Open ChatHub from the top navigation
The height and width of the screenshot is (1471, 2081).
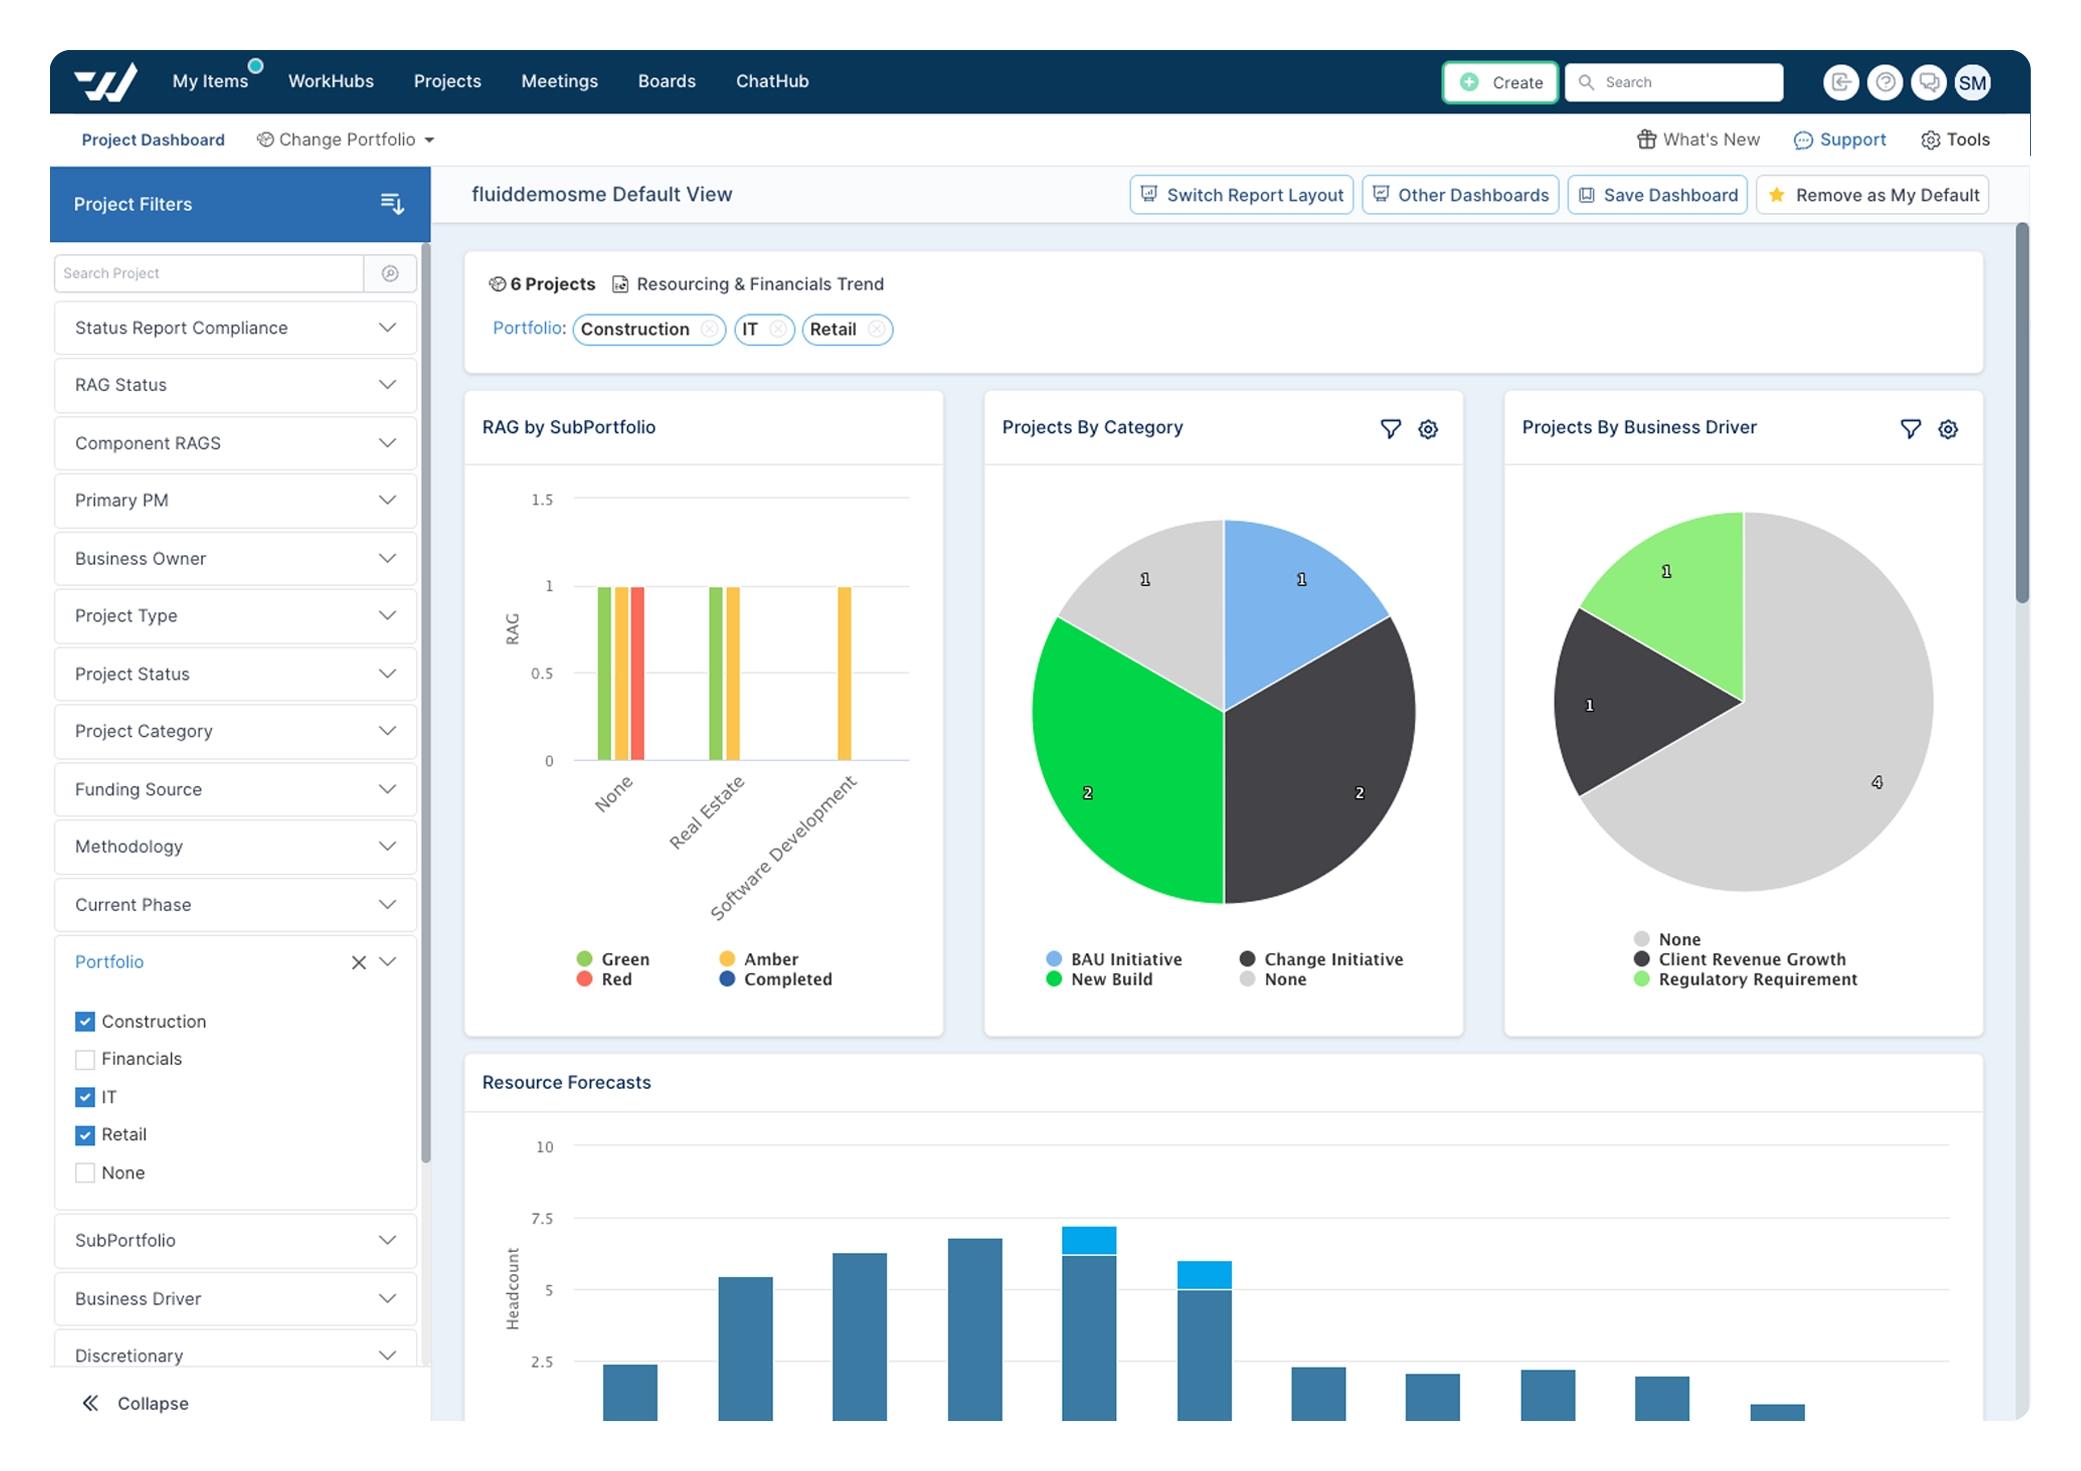pos(771,81)
